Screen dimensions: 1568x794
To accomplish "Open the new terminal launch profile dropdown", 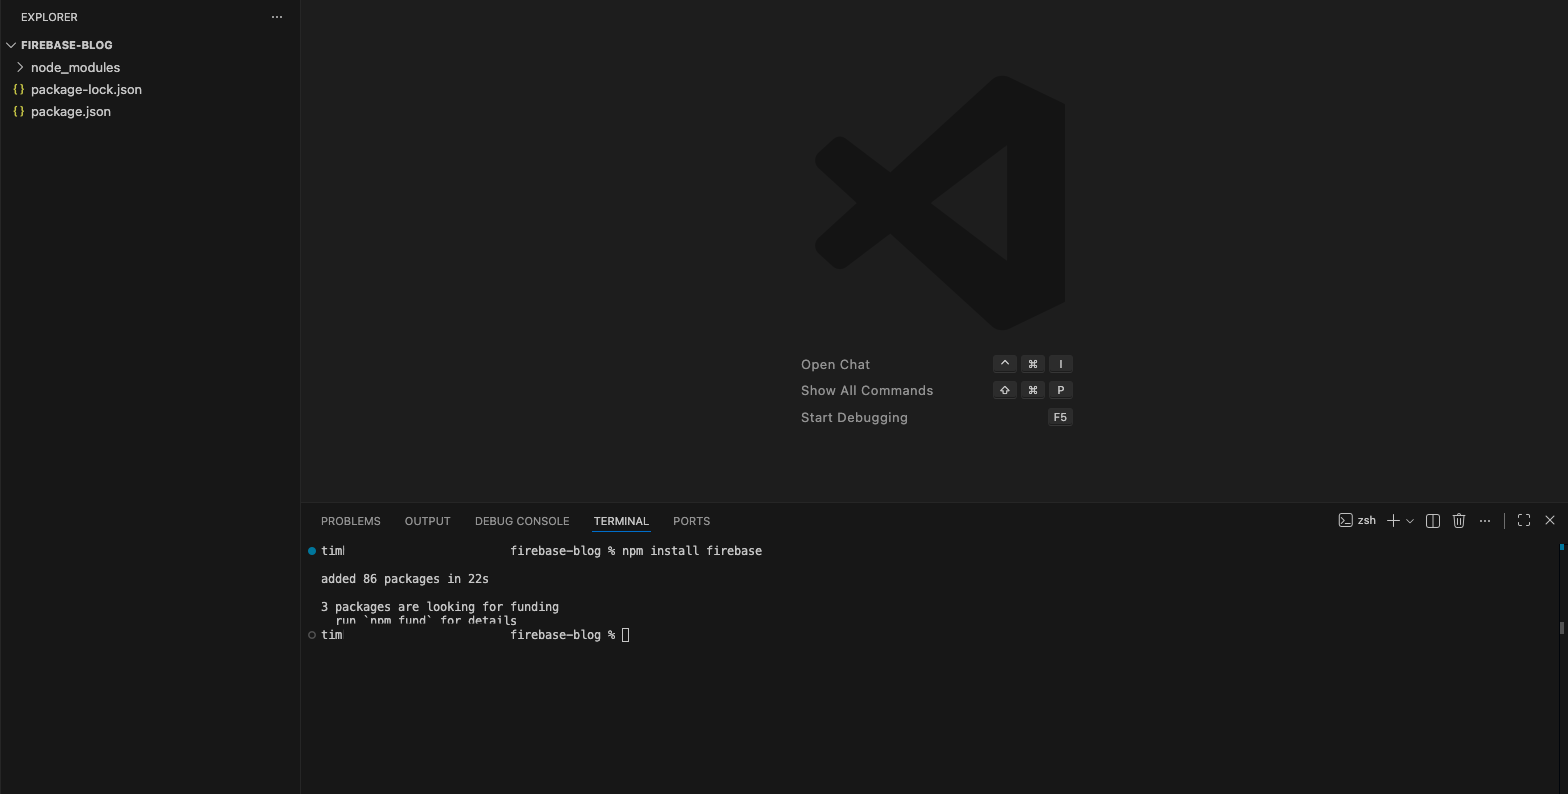I will click(x=1410, y=520).
